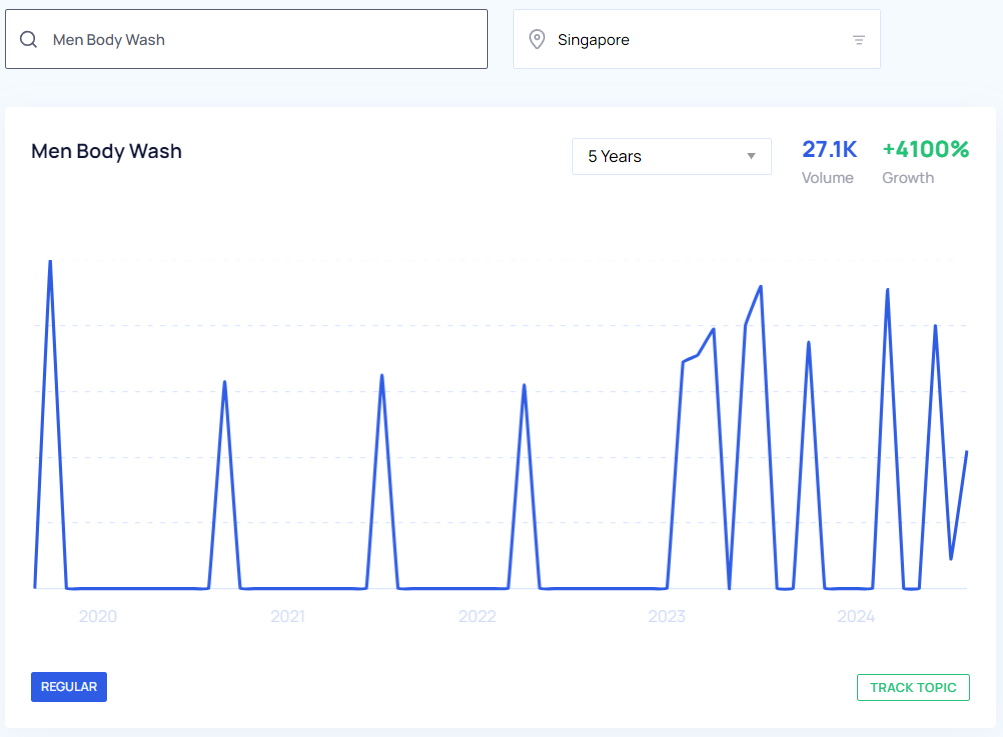
Task: Click the 2022 label on the axis
Action: [x=477, y=617]
